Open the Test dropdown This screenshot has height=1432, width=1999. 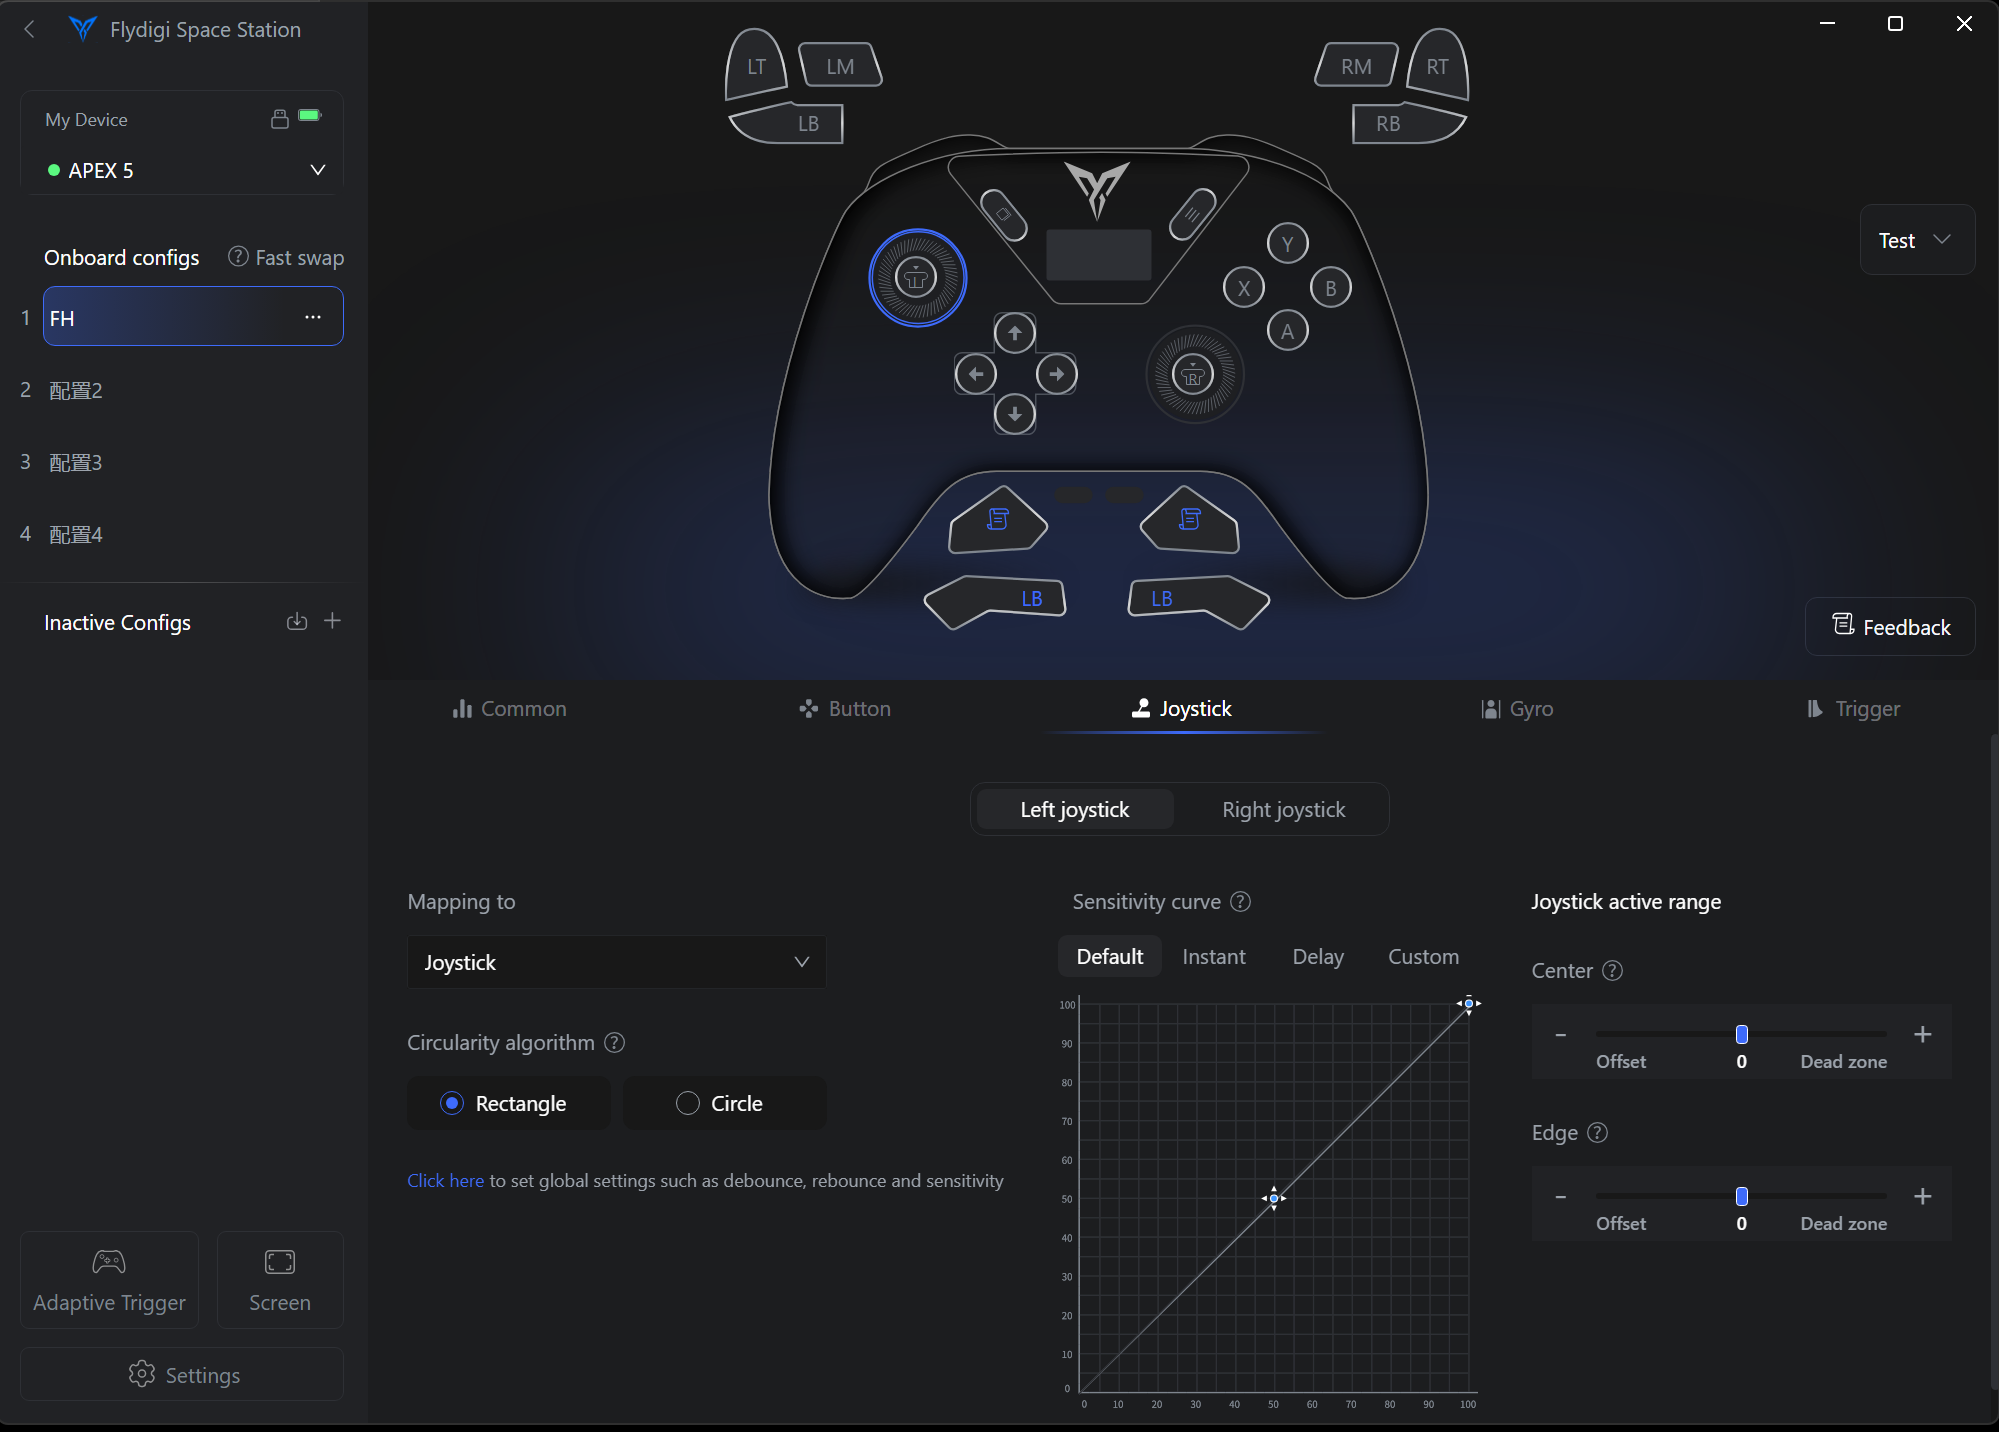point(1915,240)
